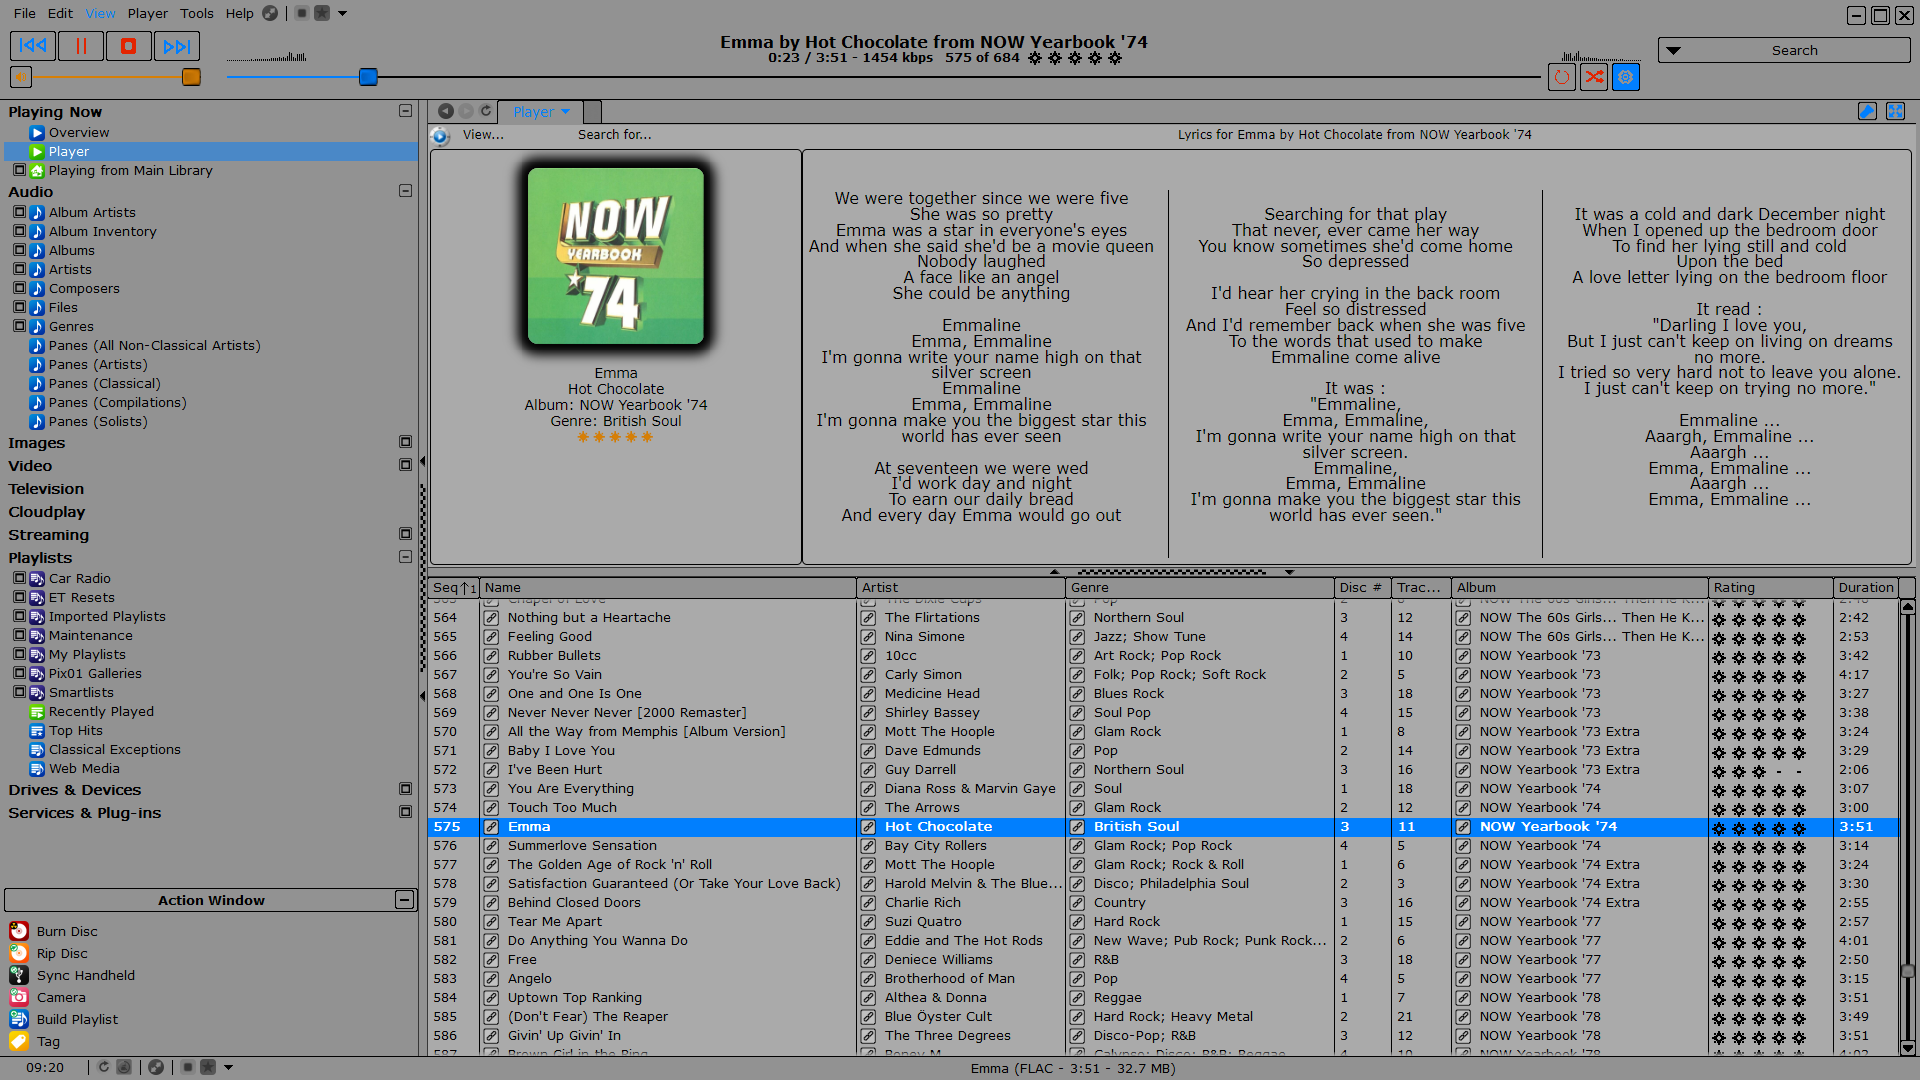Click the Burn Disc icon
Viewport: 1920px width, 1080px height.
click(x=18, y=931)
